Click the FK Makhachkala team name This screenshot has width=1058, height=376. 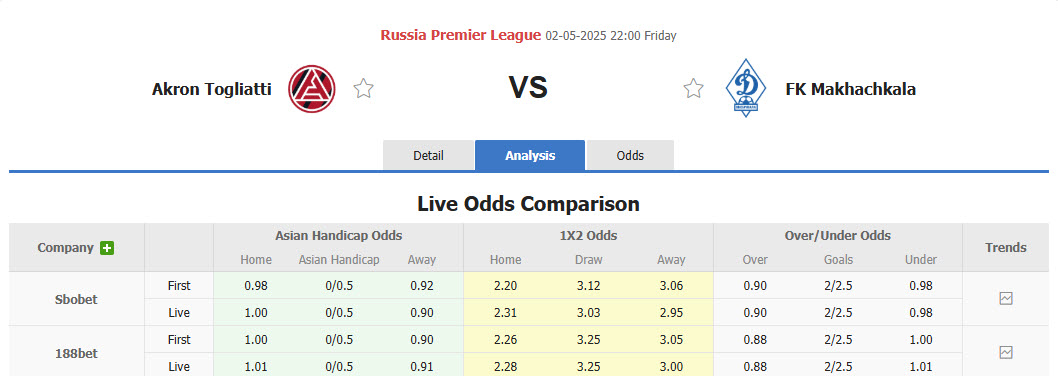pos(850,88)
